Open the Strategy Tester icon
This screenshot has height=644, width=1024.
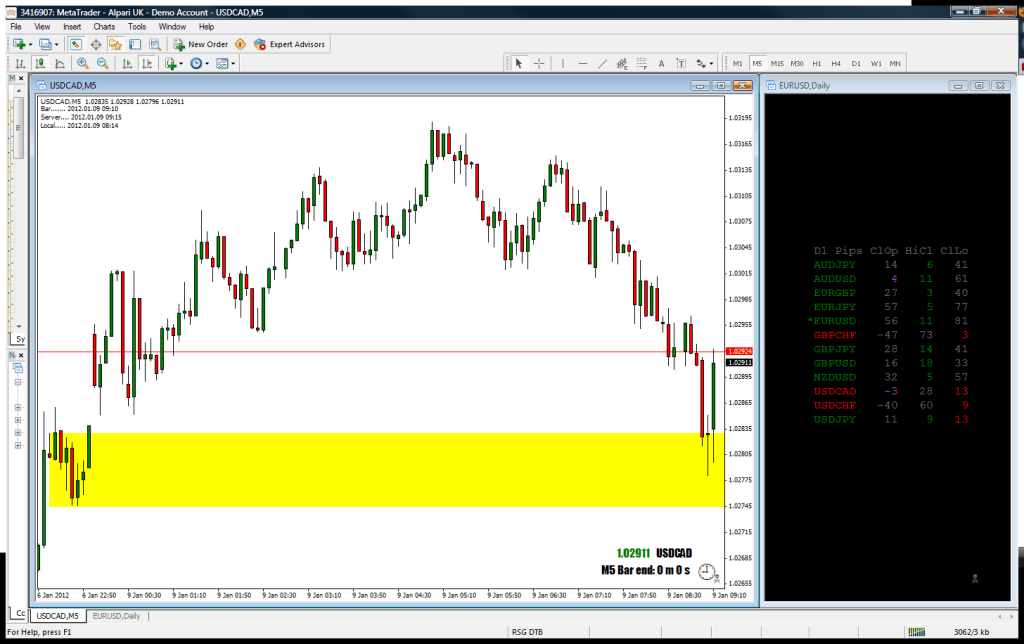coord(155,44)
